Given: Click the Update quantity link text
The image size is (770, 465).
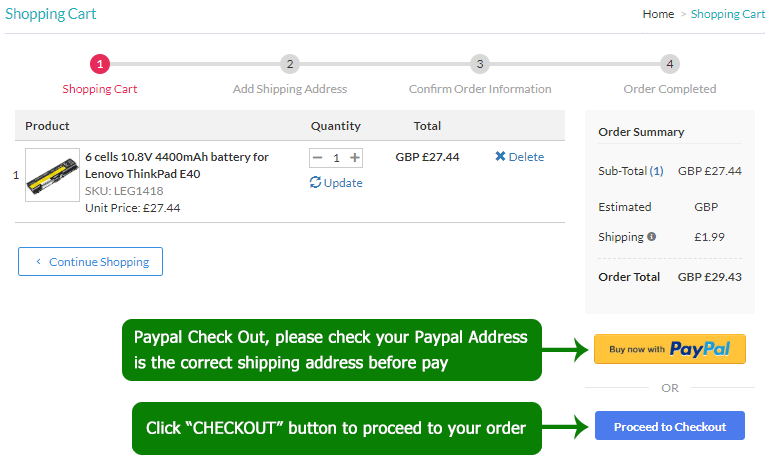Looking at the screenshot, I should coord(344,183).
